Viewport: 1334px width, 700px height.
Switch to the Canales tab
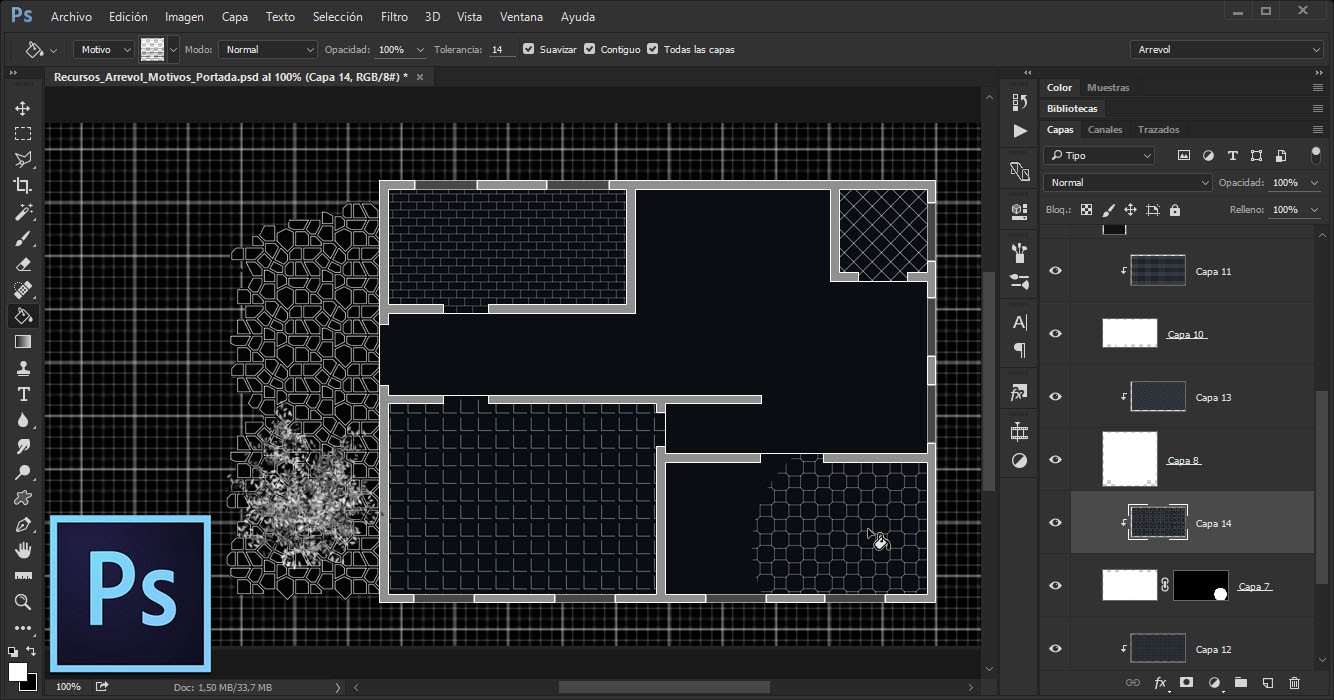pyautogui.click(x=1105, y=130)
